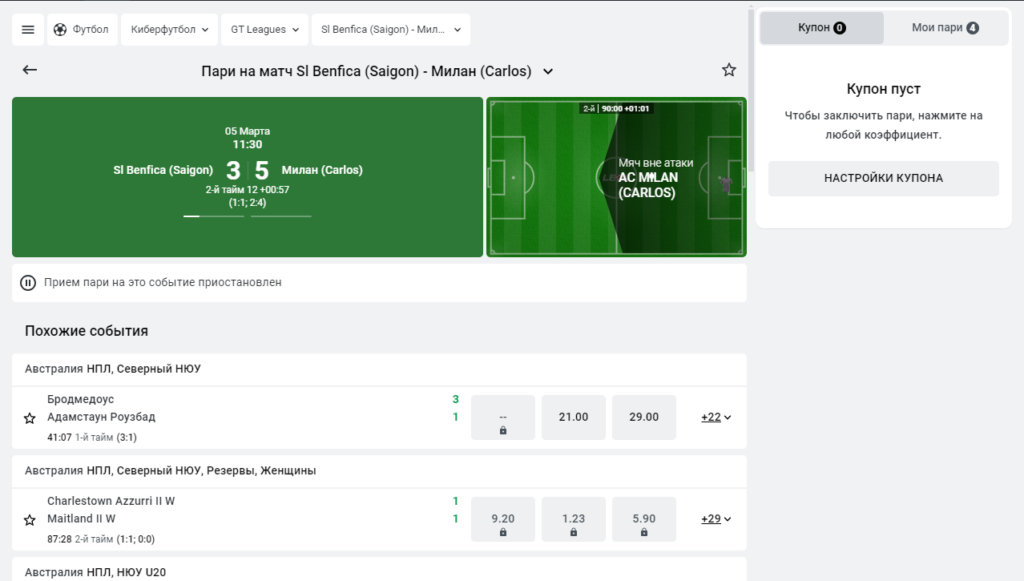Click locked 9.20 odds
1024x581 pixels.
point(503,519)
